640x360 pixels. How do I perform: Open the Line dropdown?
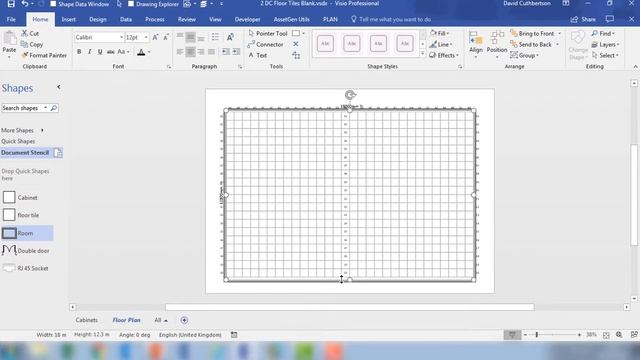440,44
